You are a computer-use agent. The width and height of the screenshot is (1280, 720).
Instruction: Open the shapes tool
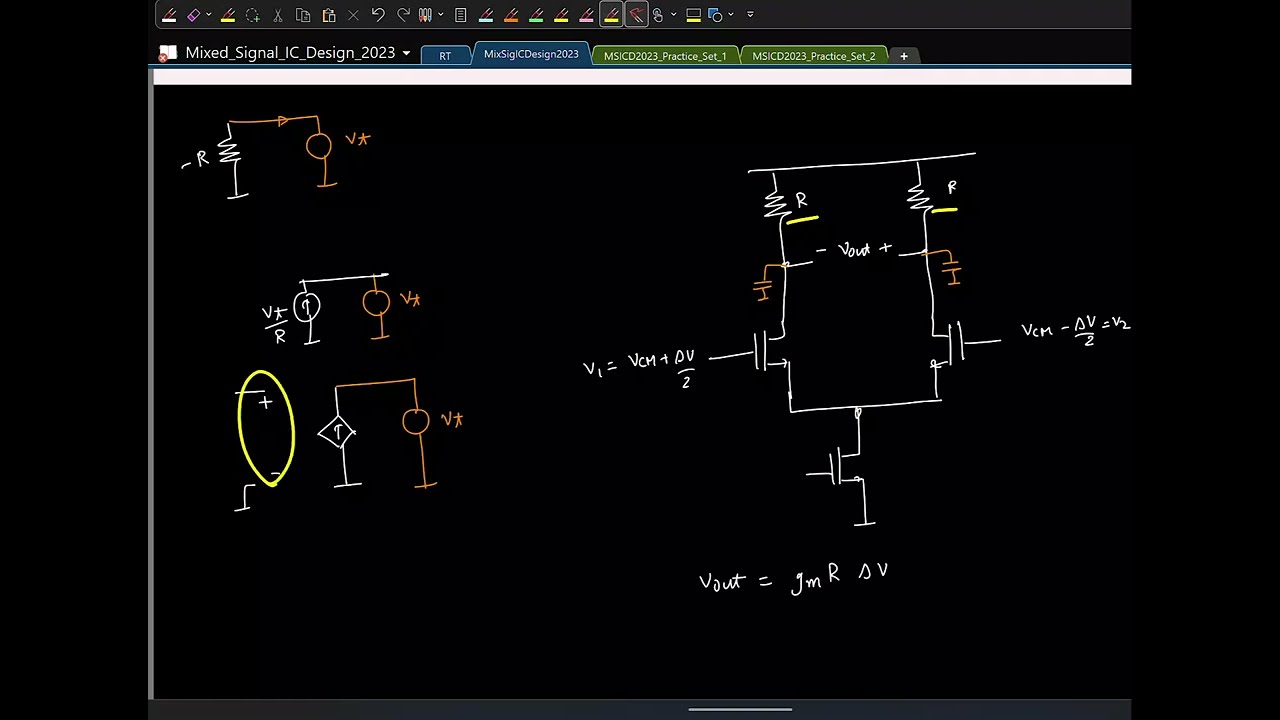click(x=716, y=15)
